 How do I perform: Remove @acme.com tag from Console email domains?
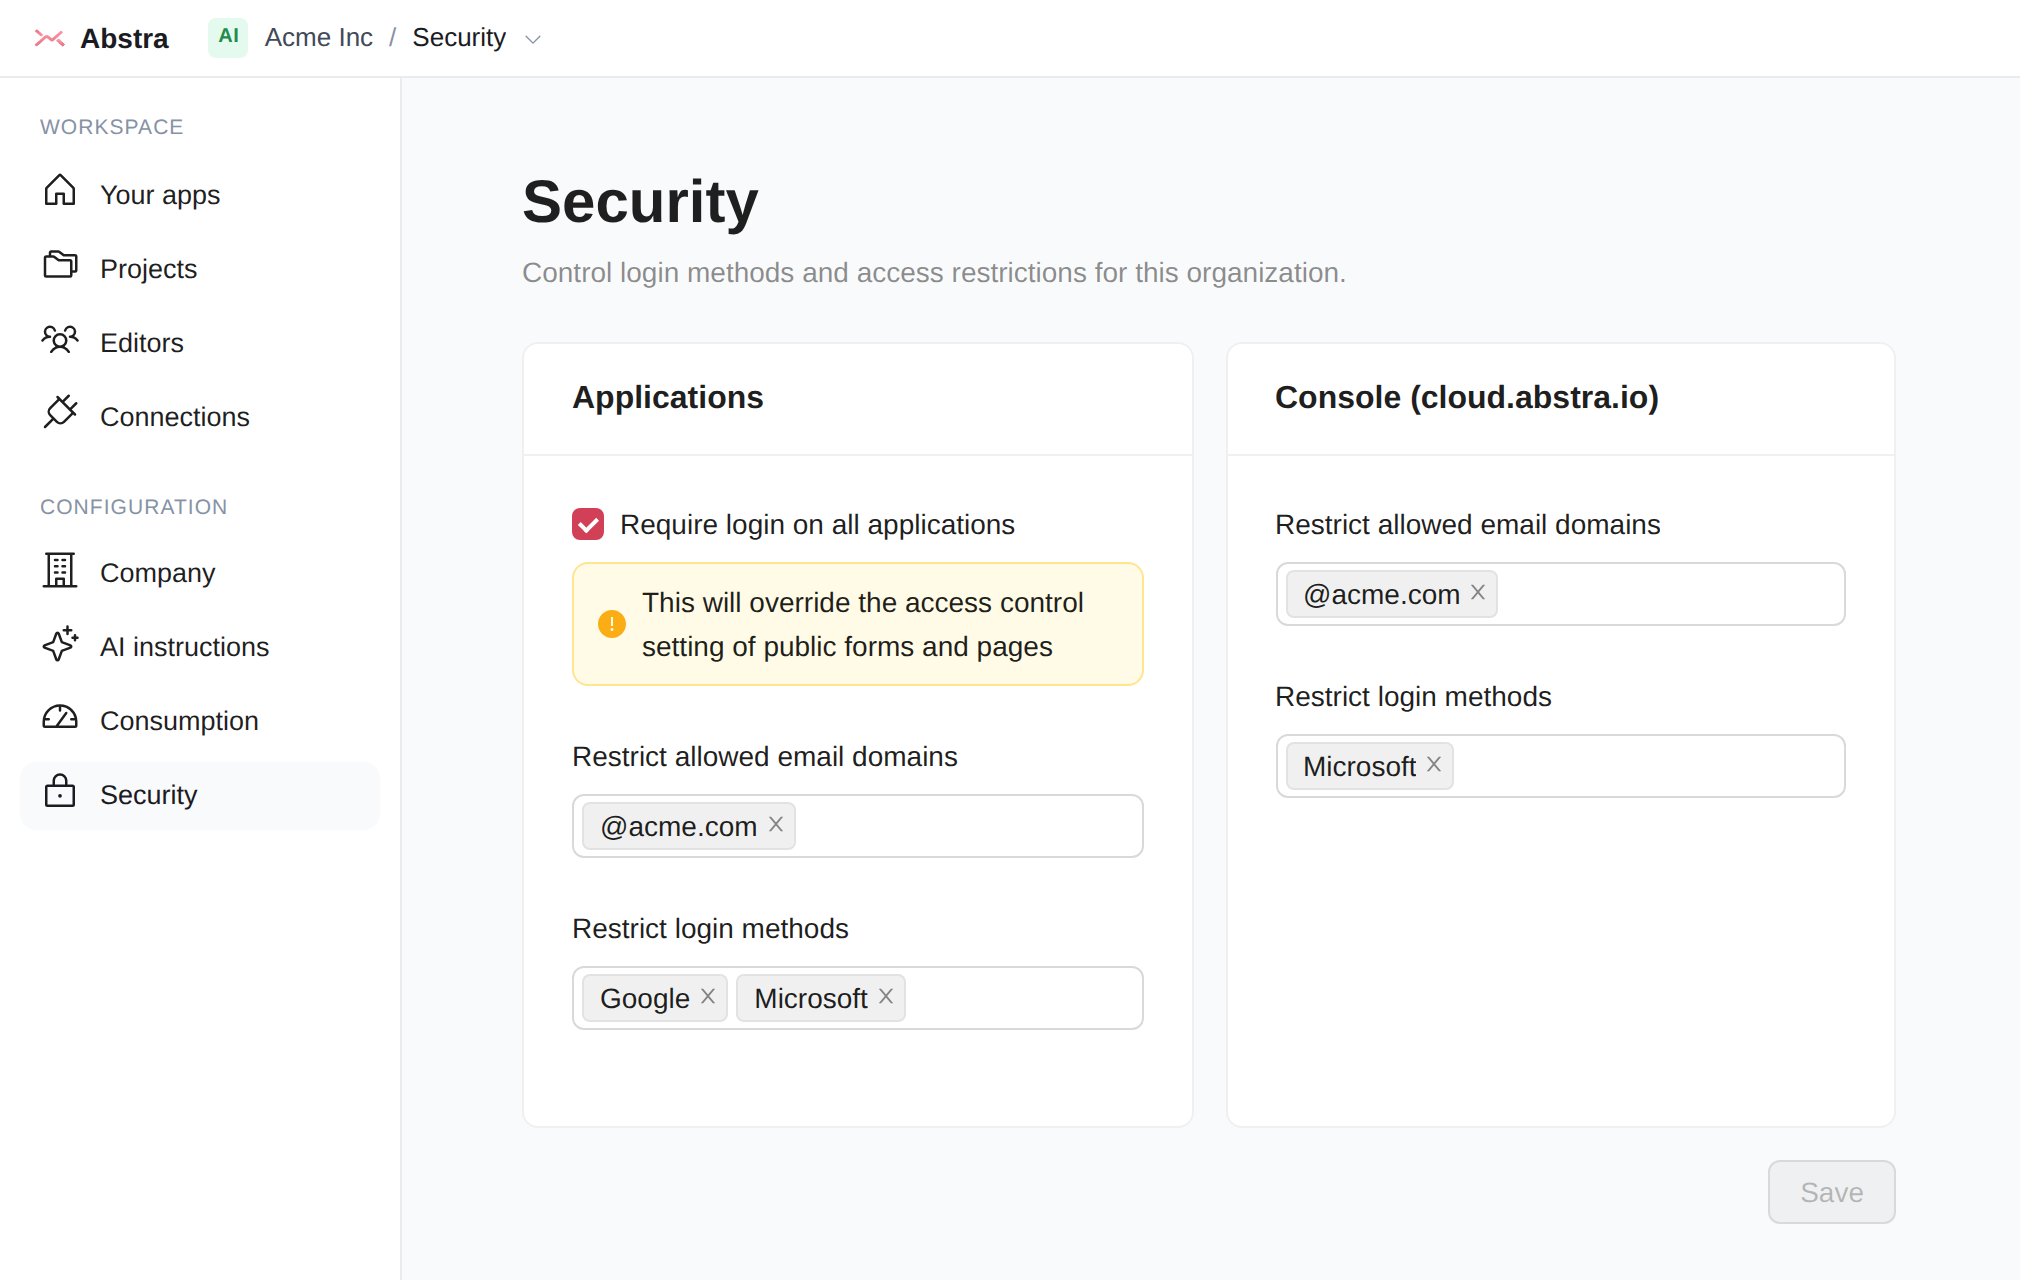tap(1478, 592)
